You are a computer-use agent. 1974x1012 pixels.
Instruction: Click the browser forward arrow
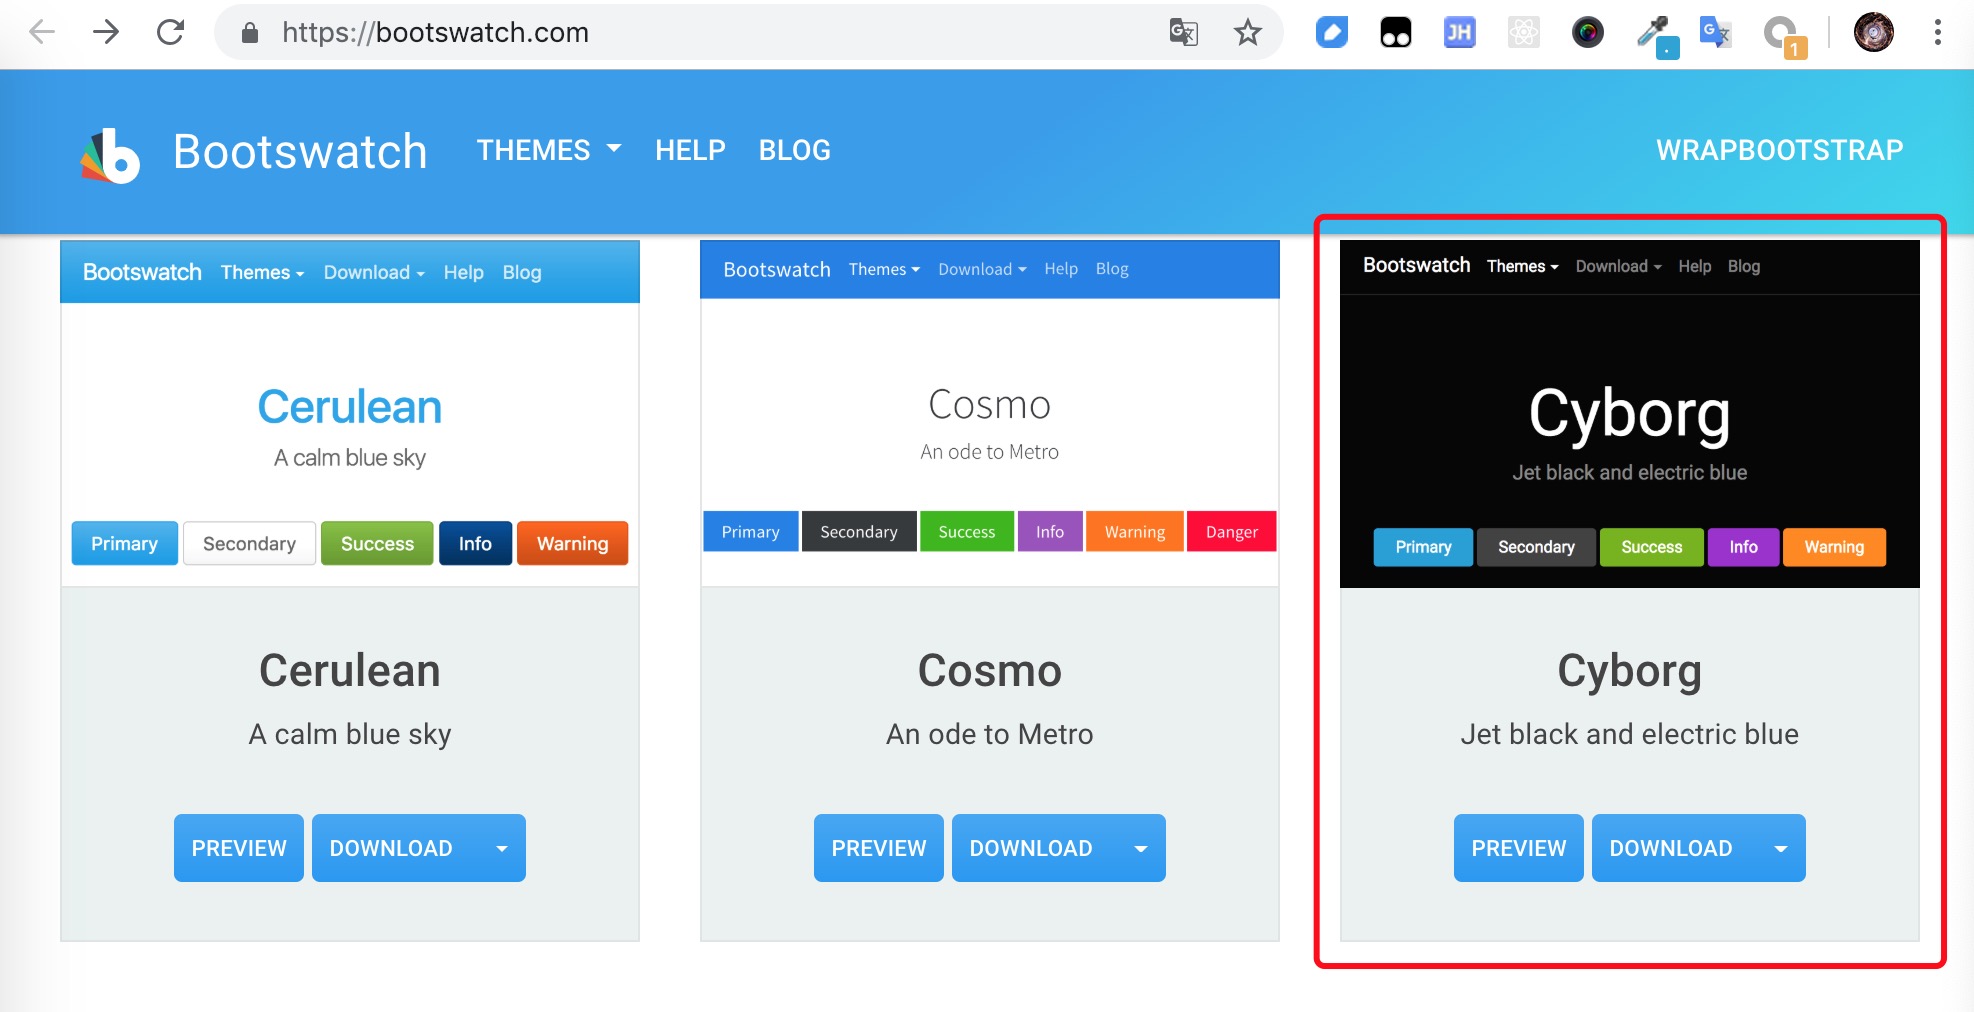click(106, 33)
